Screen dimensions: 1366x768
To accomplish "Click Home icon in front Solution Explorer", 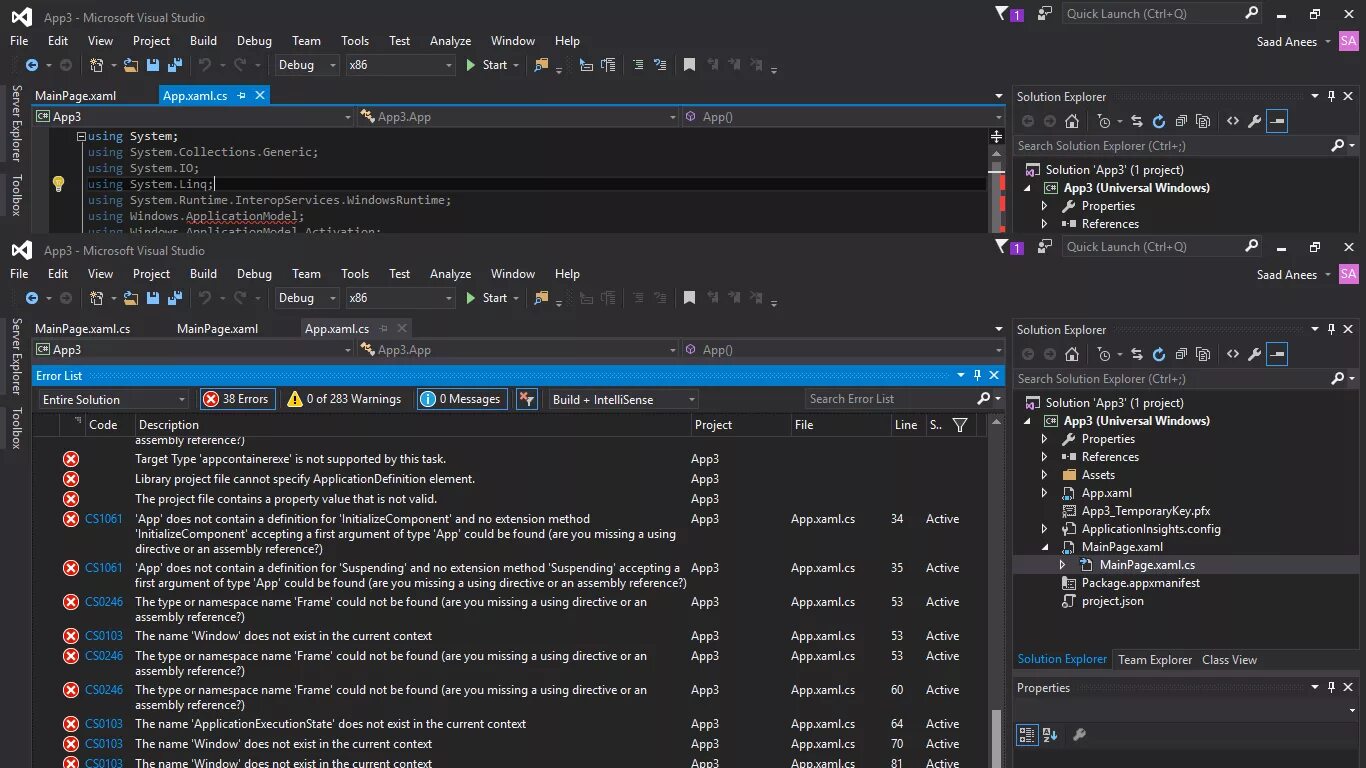I will click(x=1072, y=354).
